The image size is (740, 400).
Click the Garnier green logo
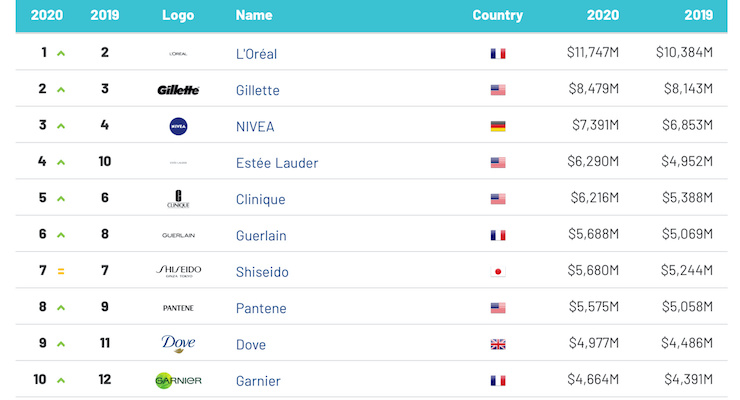click(x=178, y=380)
